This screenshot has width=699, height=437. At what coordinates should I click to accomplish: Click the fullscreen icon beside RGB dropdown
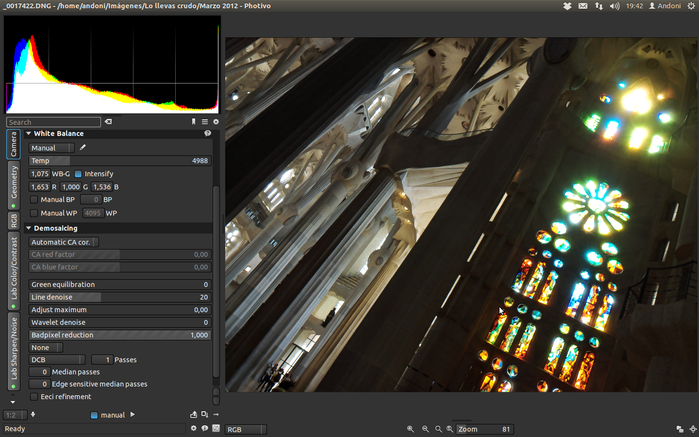[x=216, y=429]
